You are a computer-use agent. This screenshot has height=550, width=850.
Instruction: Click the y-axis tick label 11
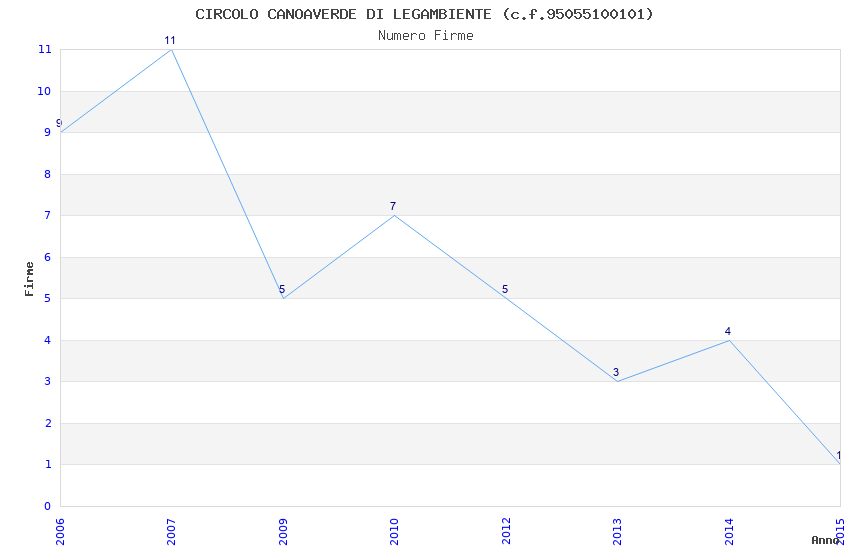point(44,49)
